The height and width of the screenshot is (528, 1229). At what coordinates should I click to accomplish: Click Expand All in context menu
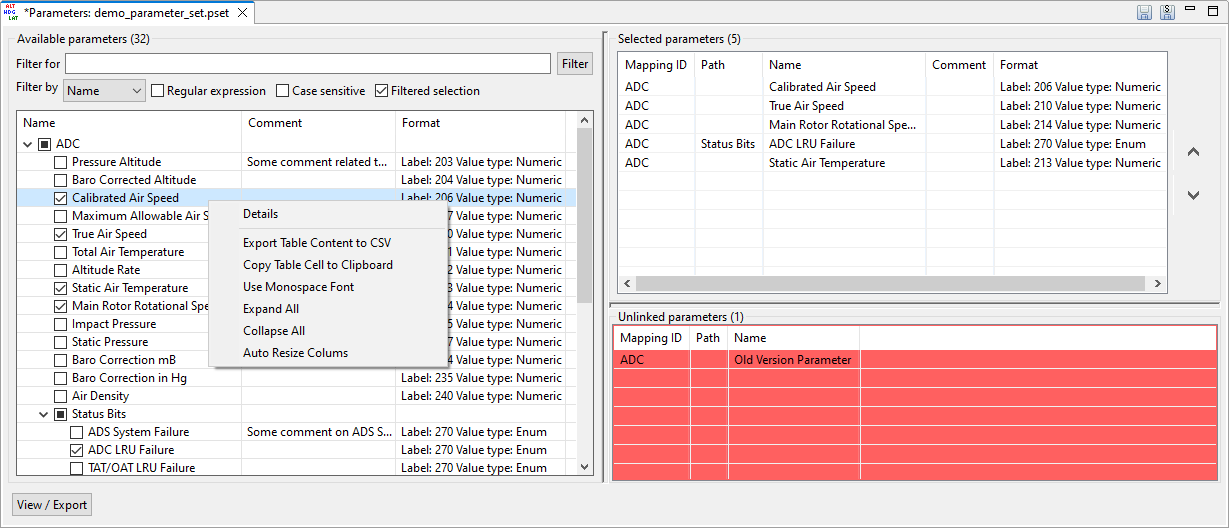pos(270,309)
